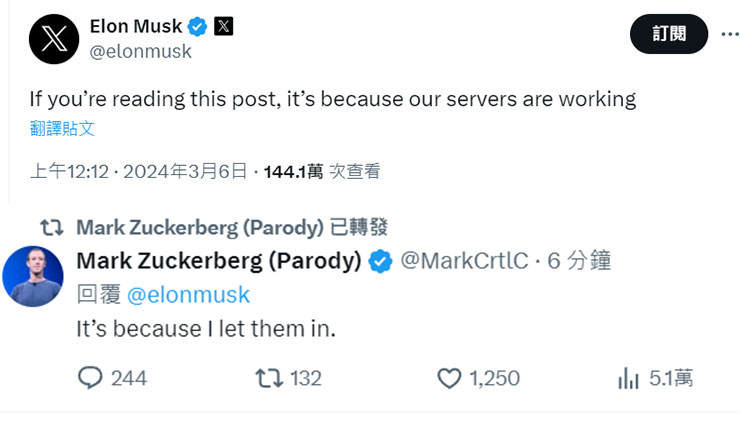Click the retweet icon beside 已轉發 label

(51, 227)
